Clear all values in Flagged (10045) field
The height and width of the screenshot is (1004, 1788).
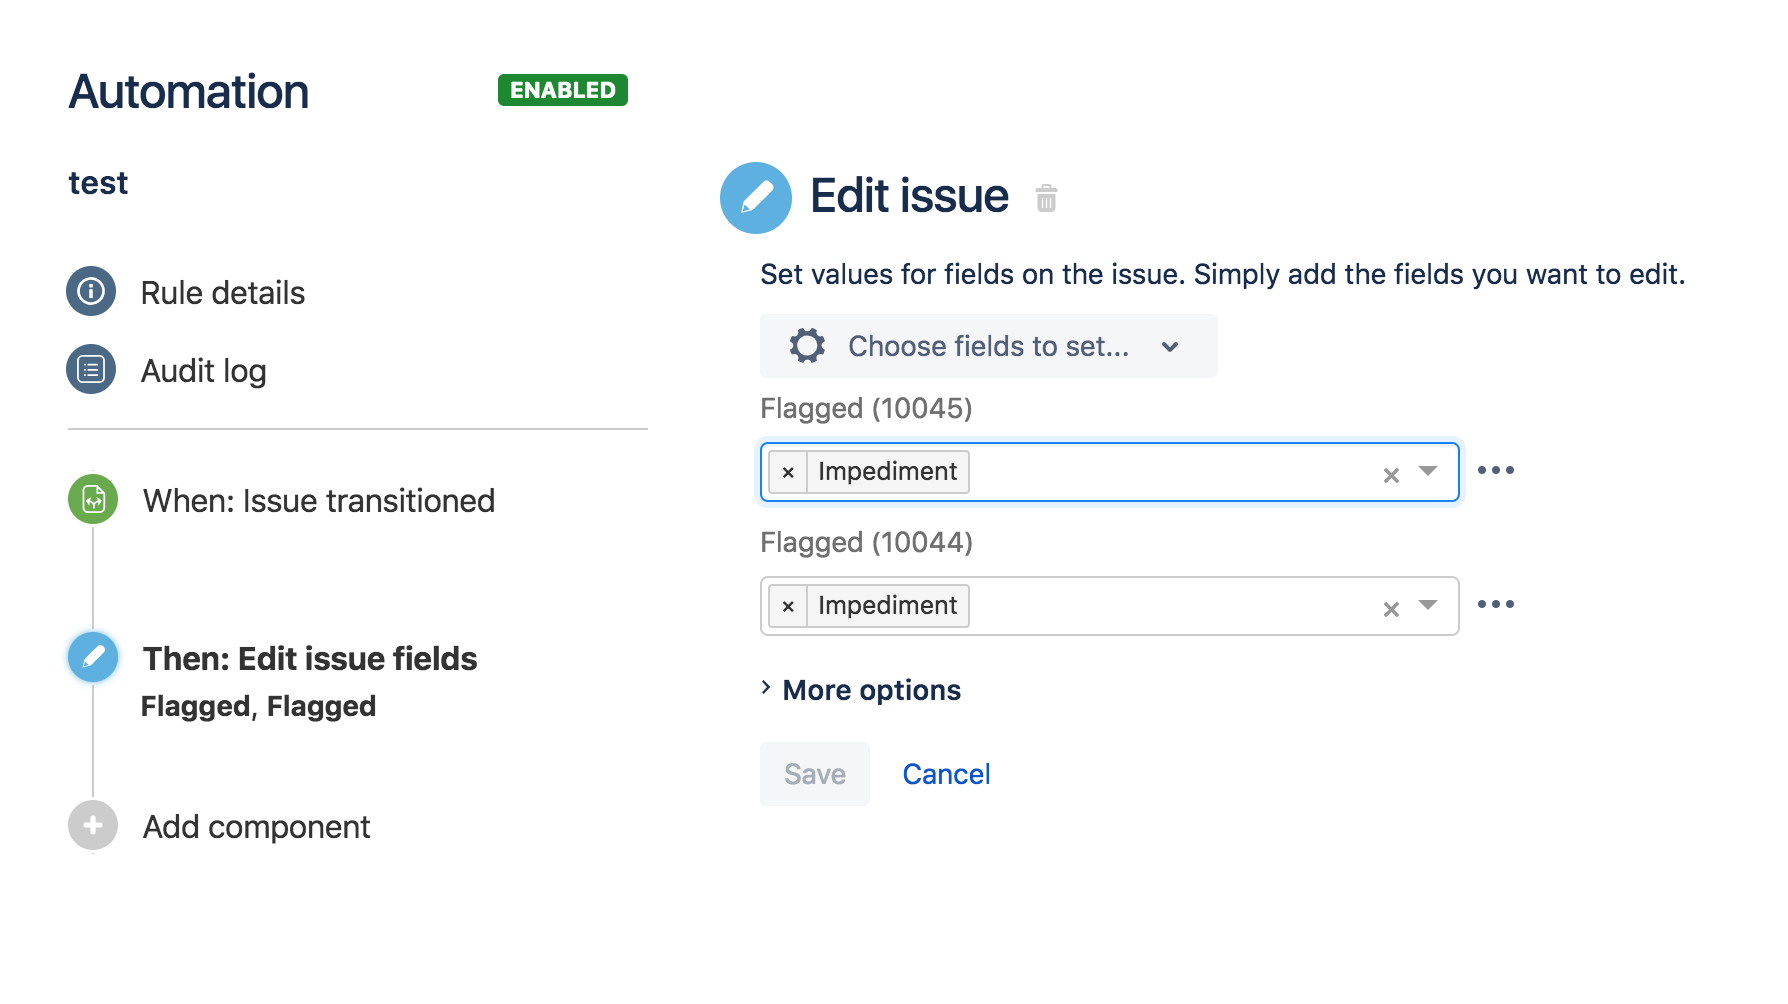click(1390, 475)
